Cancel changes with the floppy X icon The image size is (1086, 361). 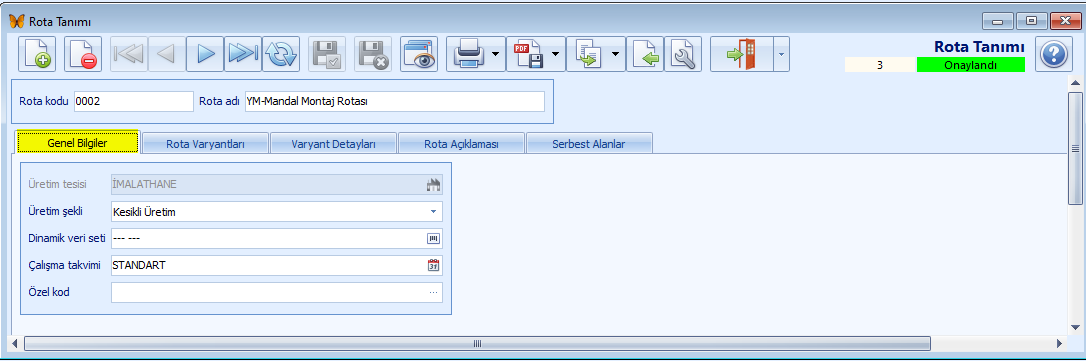tap(373, 54)
